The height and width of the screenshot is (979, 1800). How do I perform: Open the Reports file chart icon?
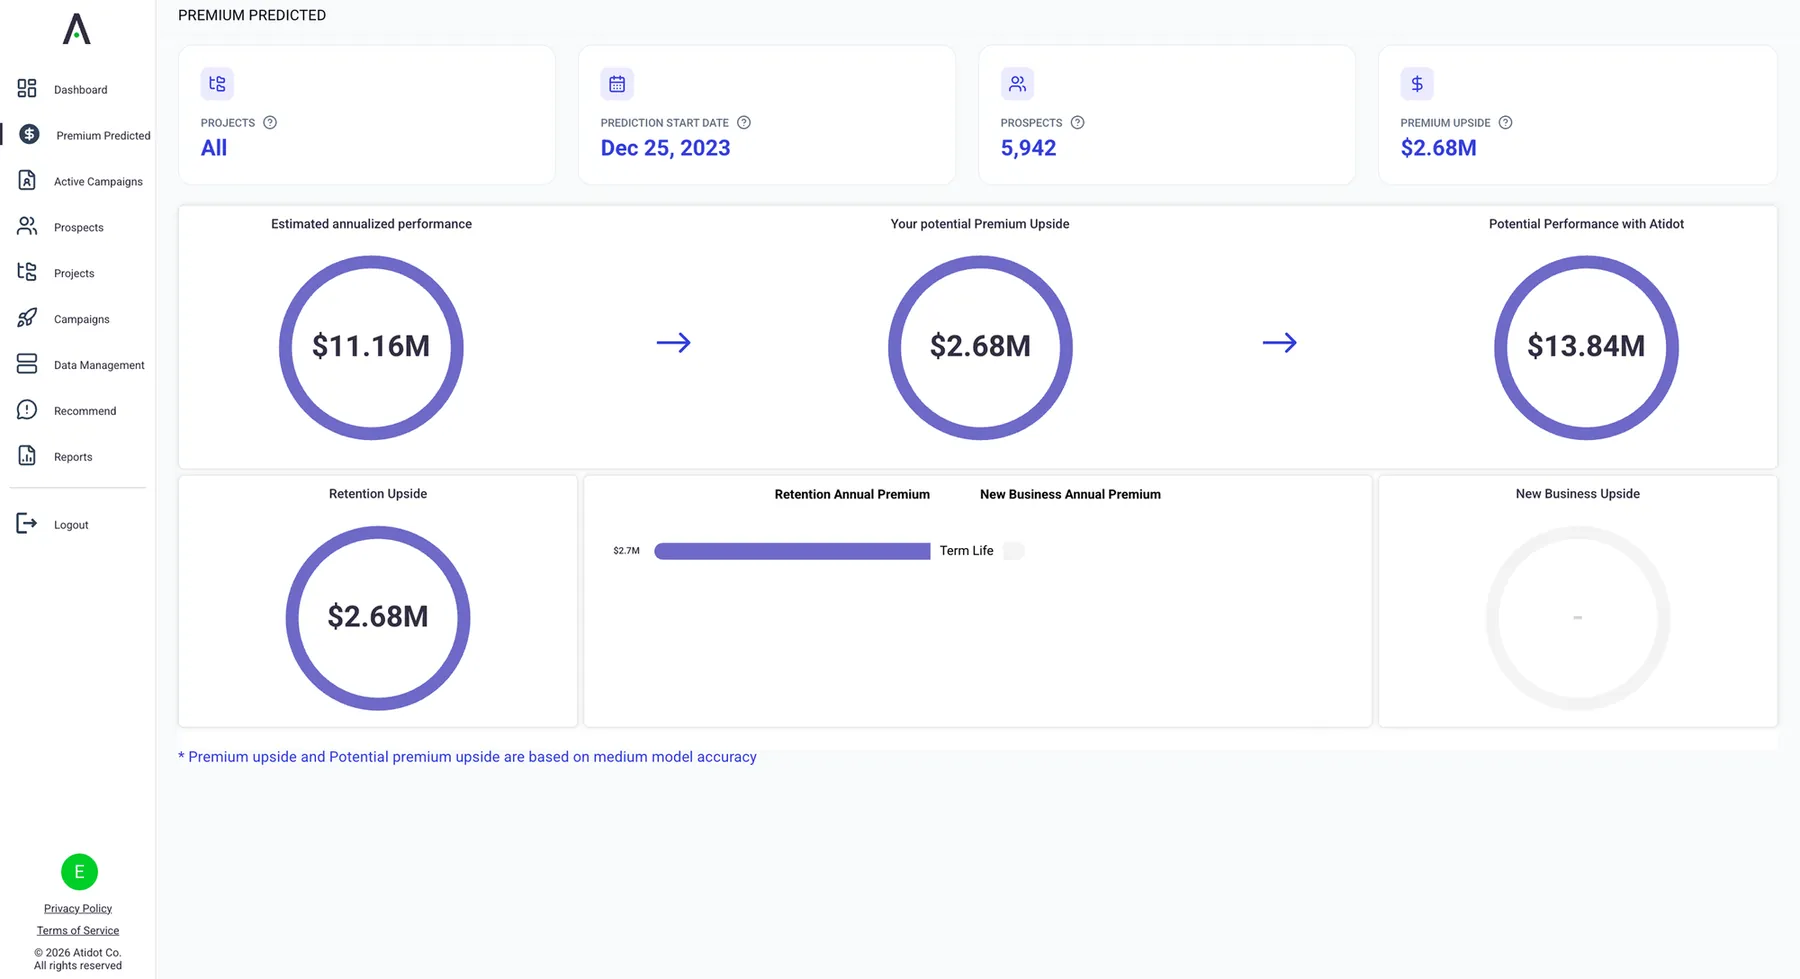(x=27, y=456)
